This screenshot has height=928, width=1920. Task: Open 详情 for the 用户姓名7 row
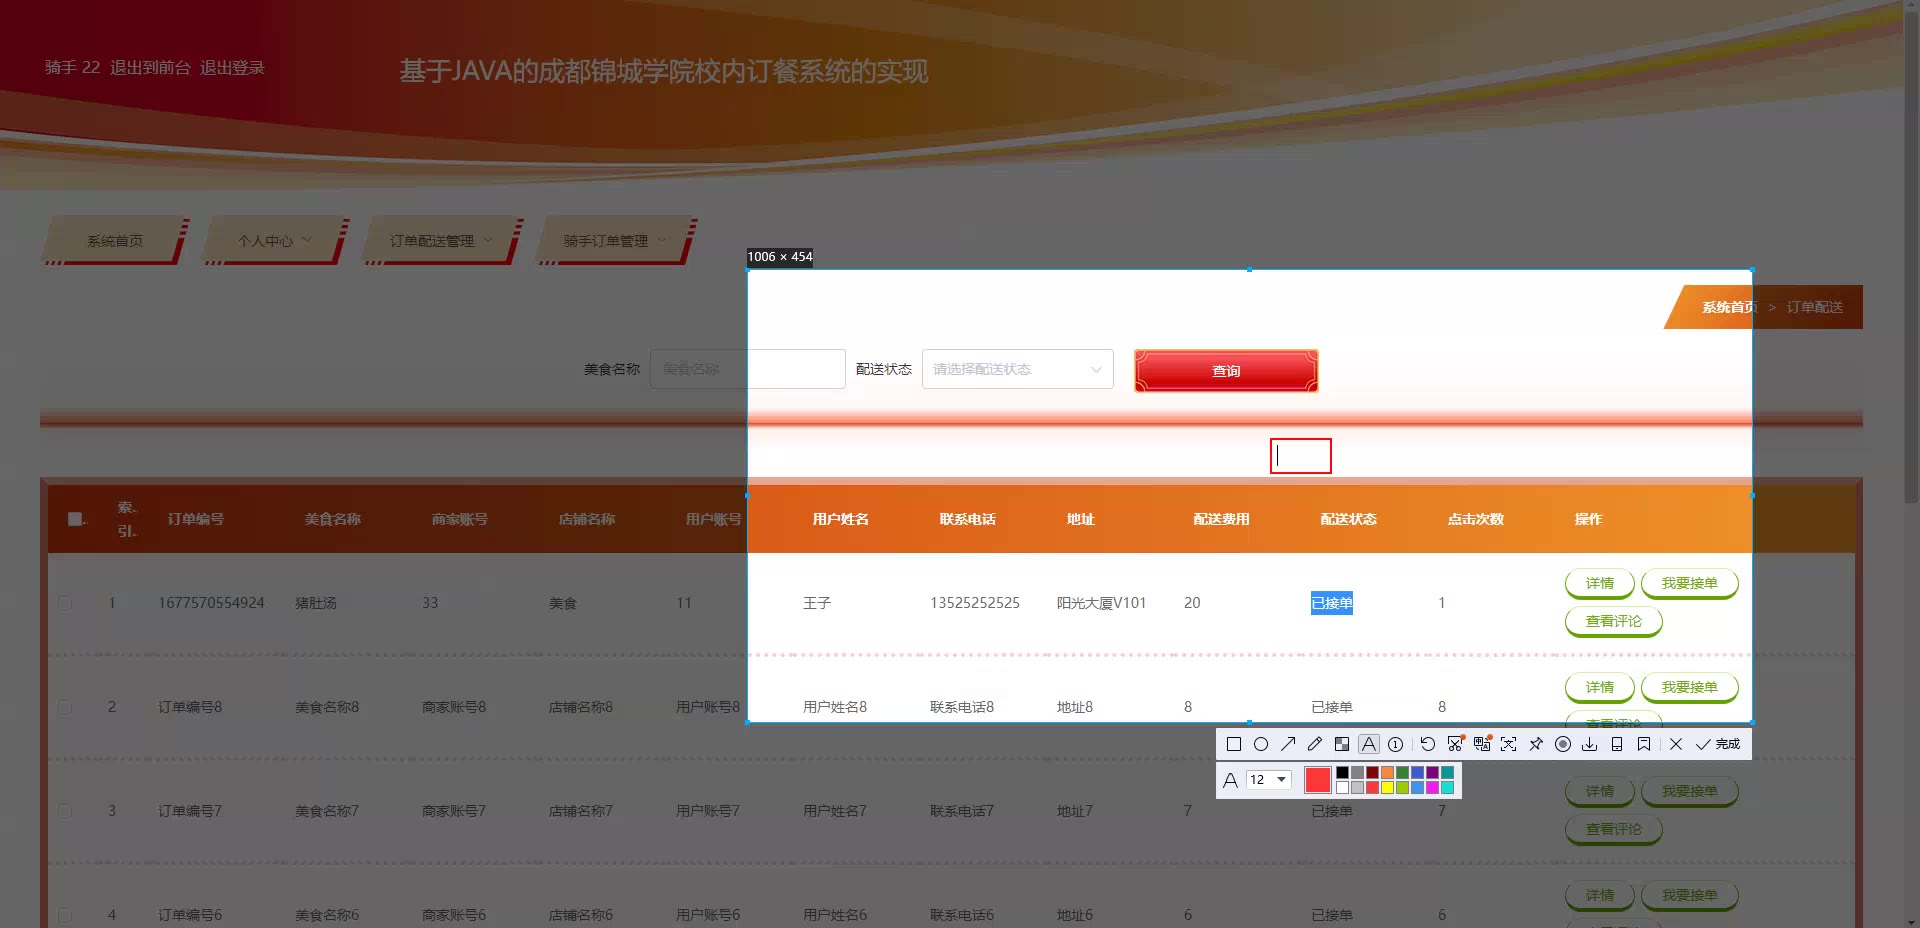point(1599,791)
